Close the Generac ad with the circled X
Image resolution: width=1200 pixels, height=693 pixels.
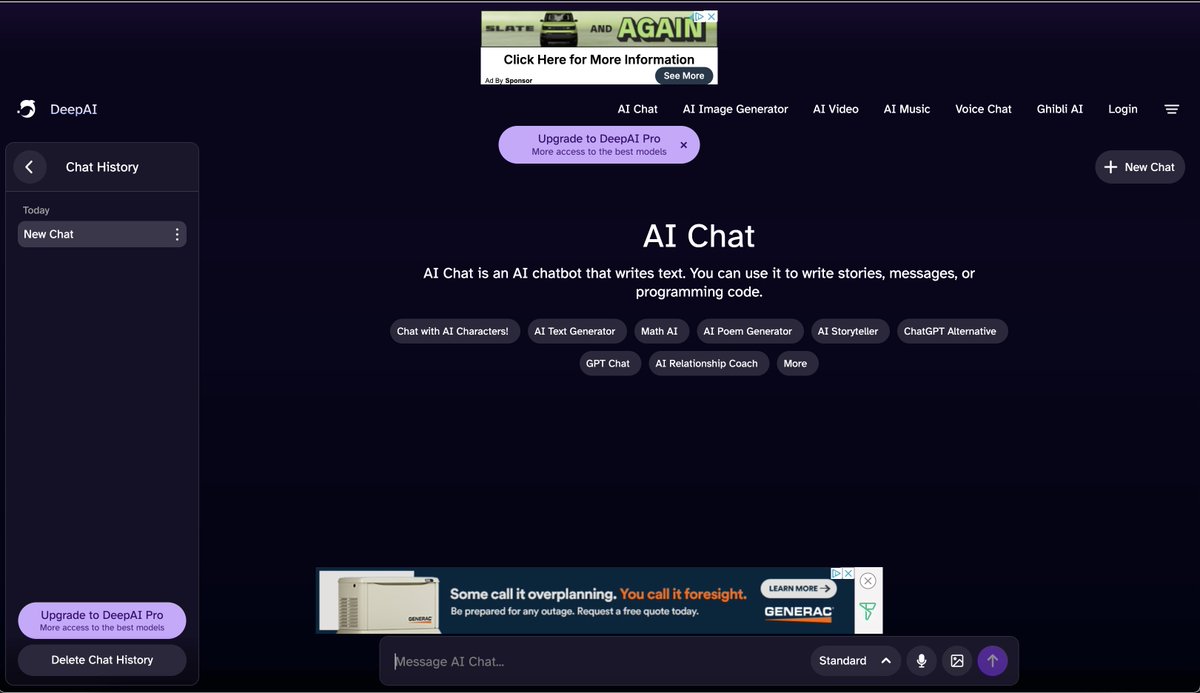click(x=868, y=581)
